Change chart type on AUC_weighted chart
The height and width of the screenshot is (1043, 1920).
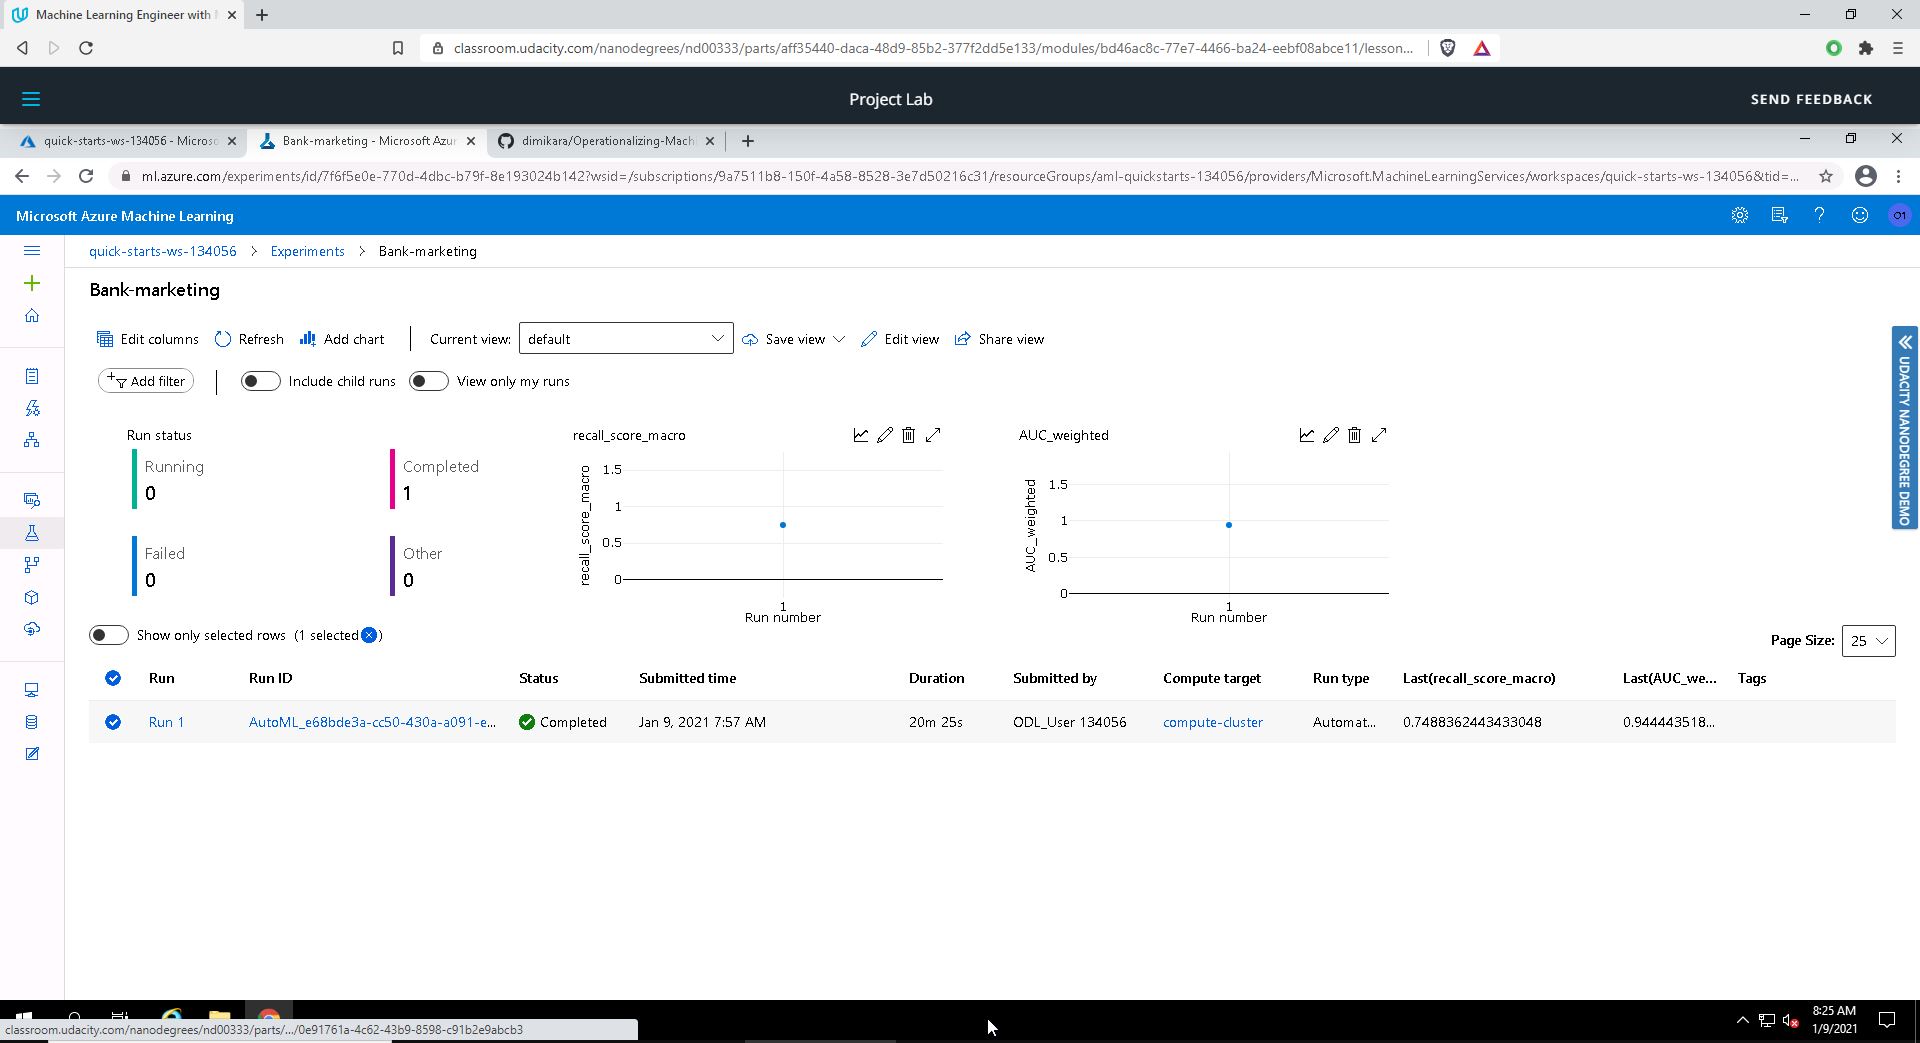pyautogui.click(x=1307, y=435)
